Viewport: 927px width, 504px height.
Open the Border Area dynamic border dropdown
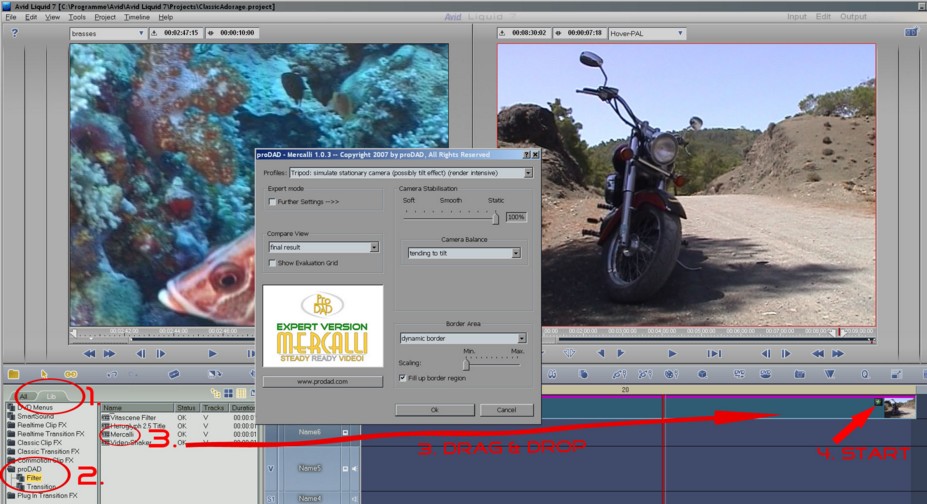pyautogui.click(x=463, y=338)
